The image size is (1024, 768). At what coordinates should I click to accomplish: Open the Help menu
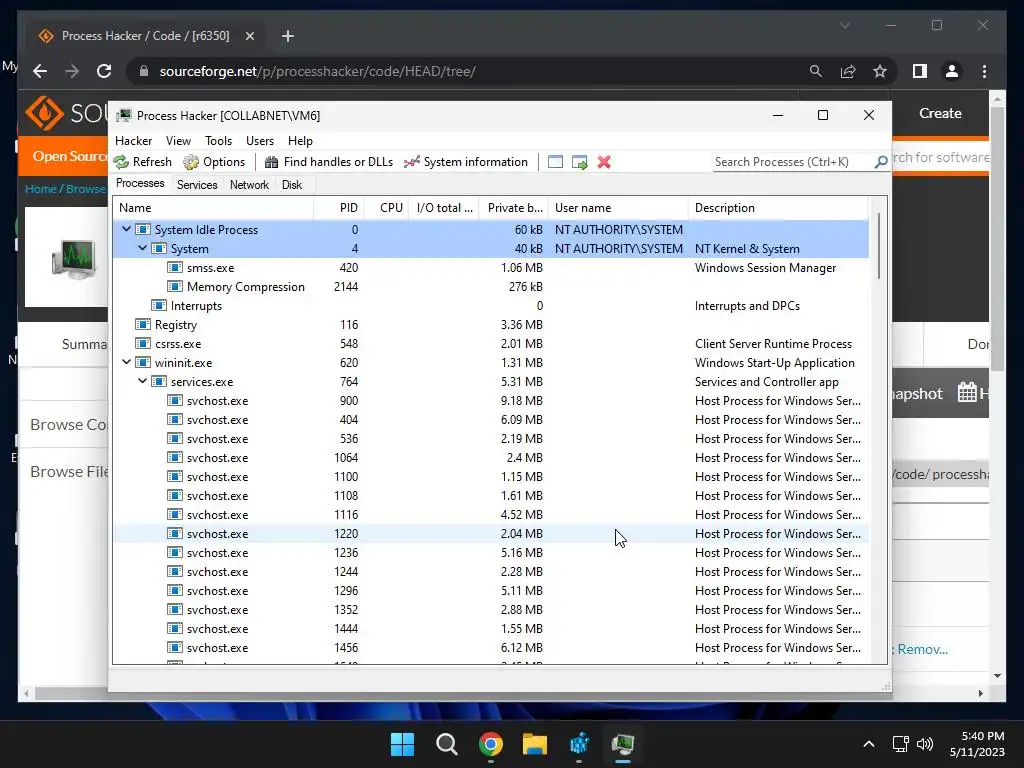300,140
